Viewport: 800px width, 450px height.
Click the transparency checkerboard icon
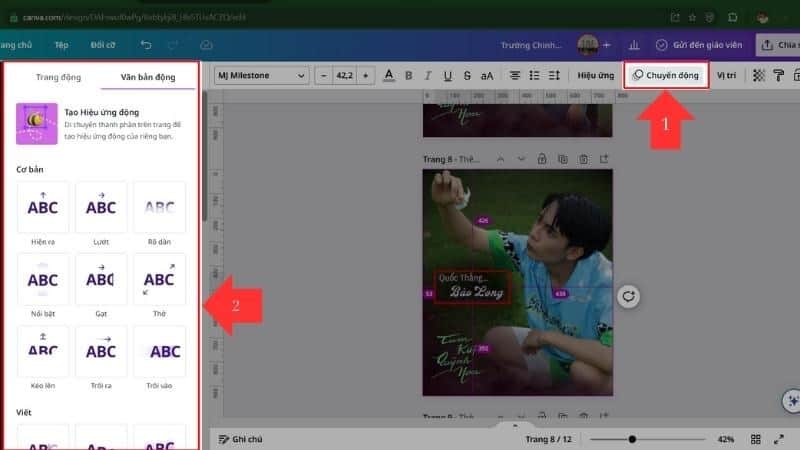click(x=759, y=75)
